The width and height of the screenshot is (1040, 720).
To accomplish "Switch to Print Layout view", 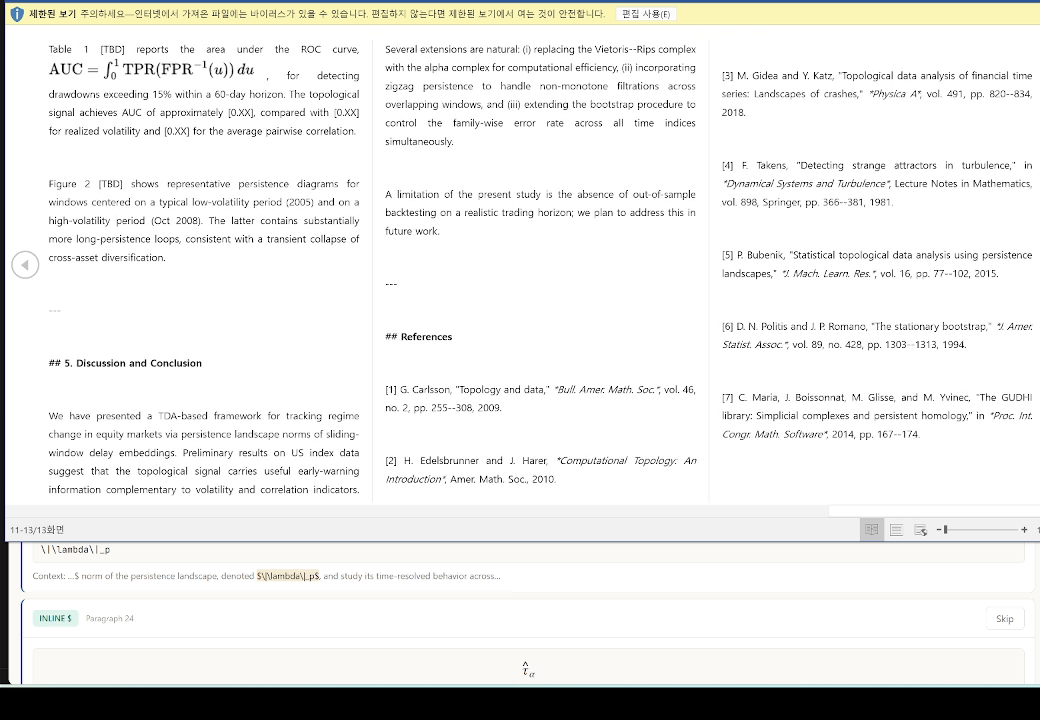I will coord(896,530).
